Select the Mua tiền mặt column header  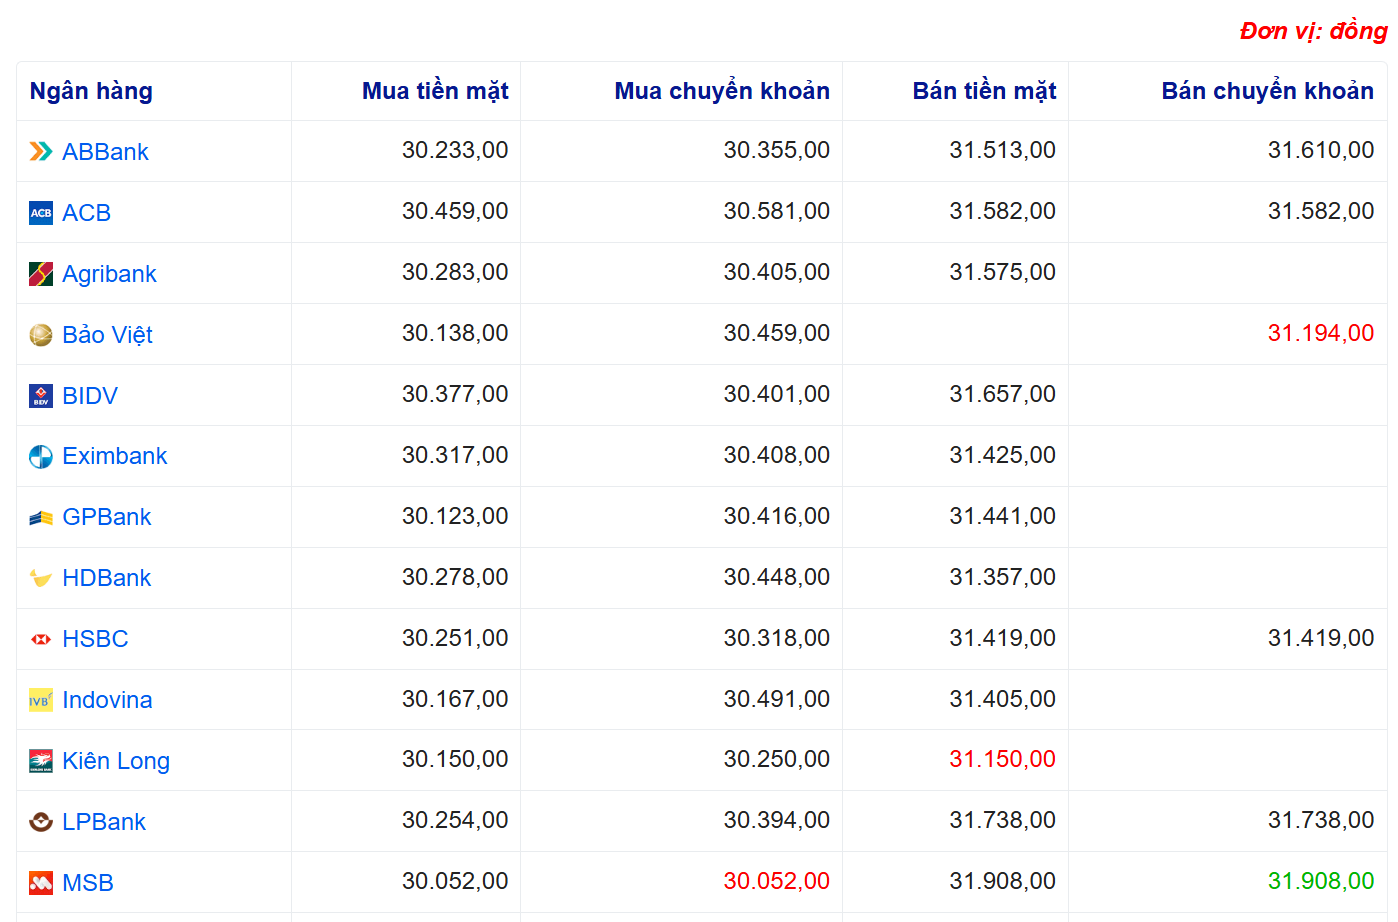(435, 91)
